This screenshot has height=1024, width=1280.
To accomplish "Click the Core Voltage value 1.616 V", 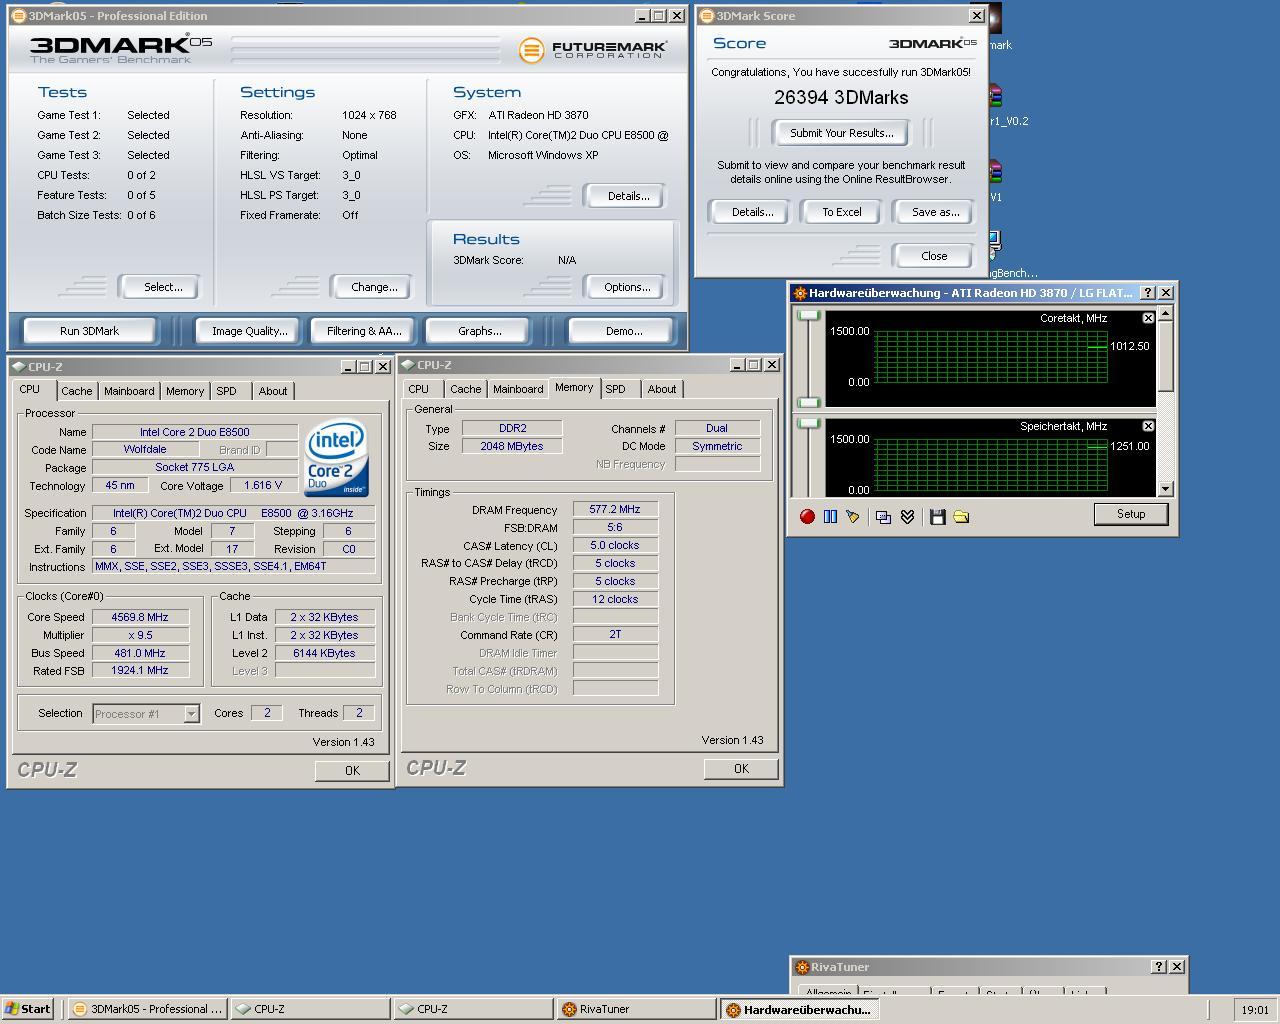I will (x=263, y=486).
